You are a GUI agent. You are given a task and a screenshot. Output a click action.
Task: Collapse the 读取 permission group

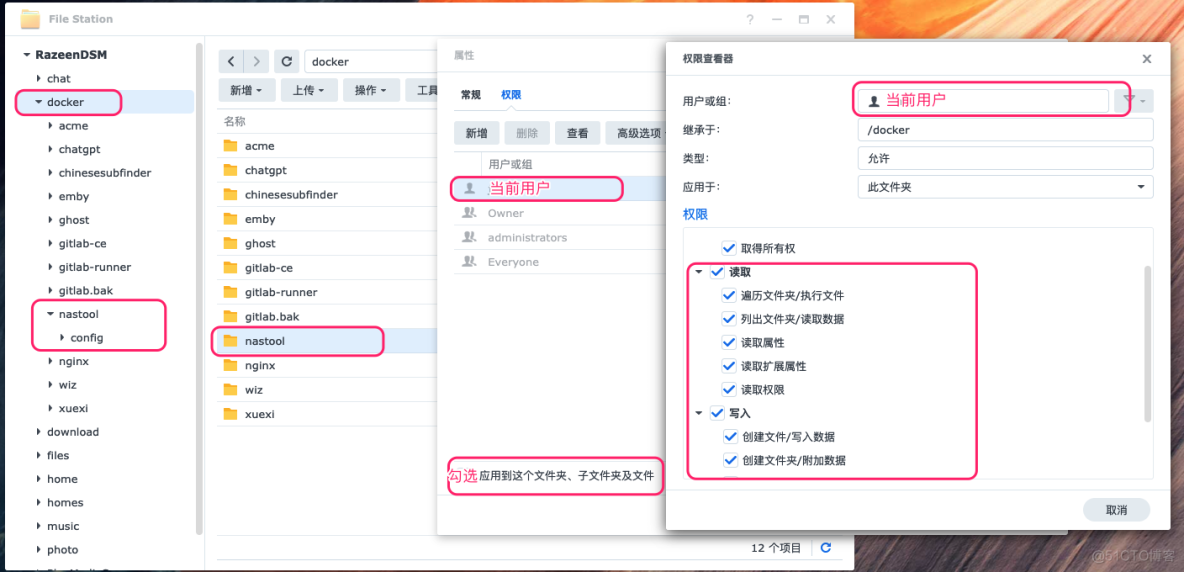coord(698,272)
